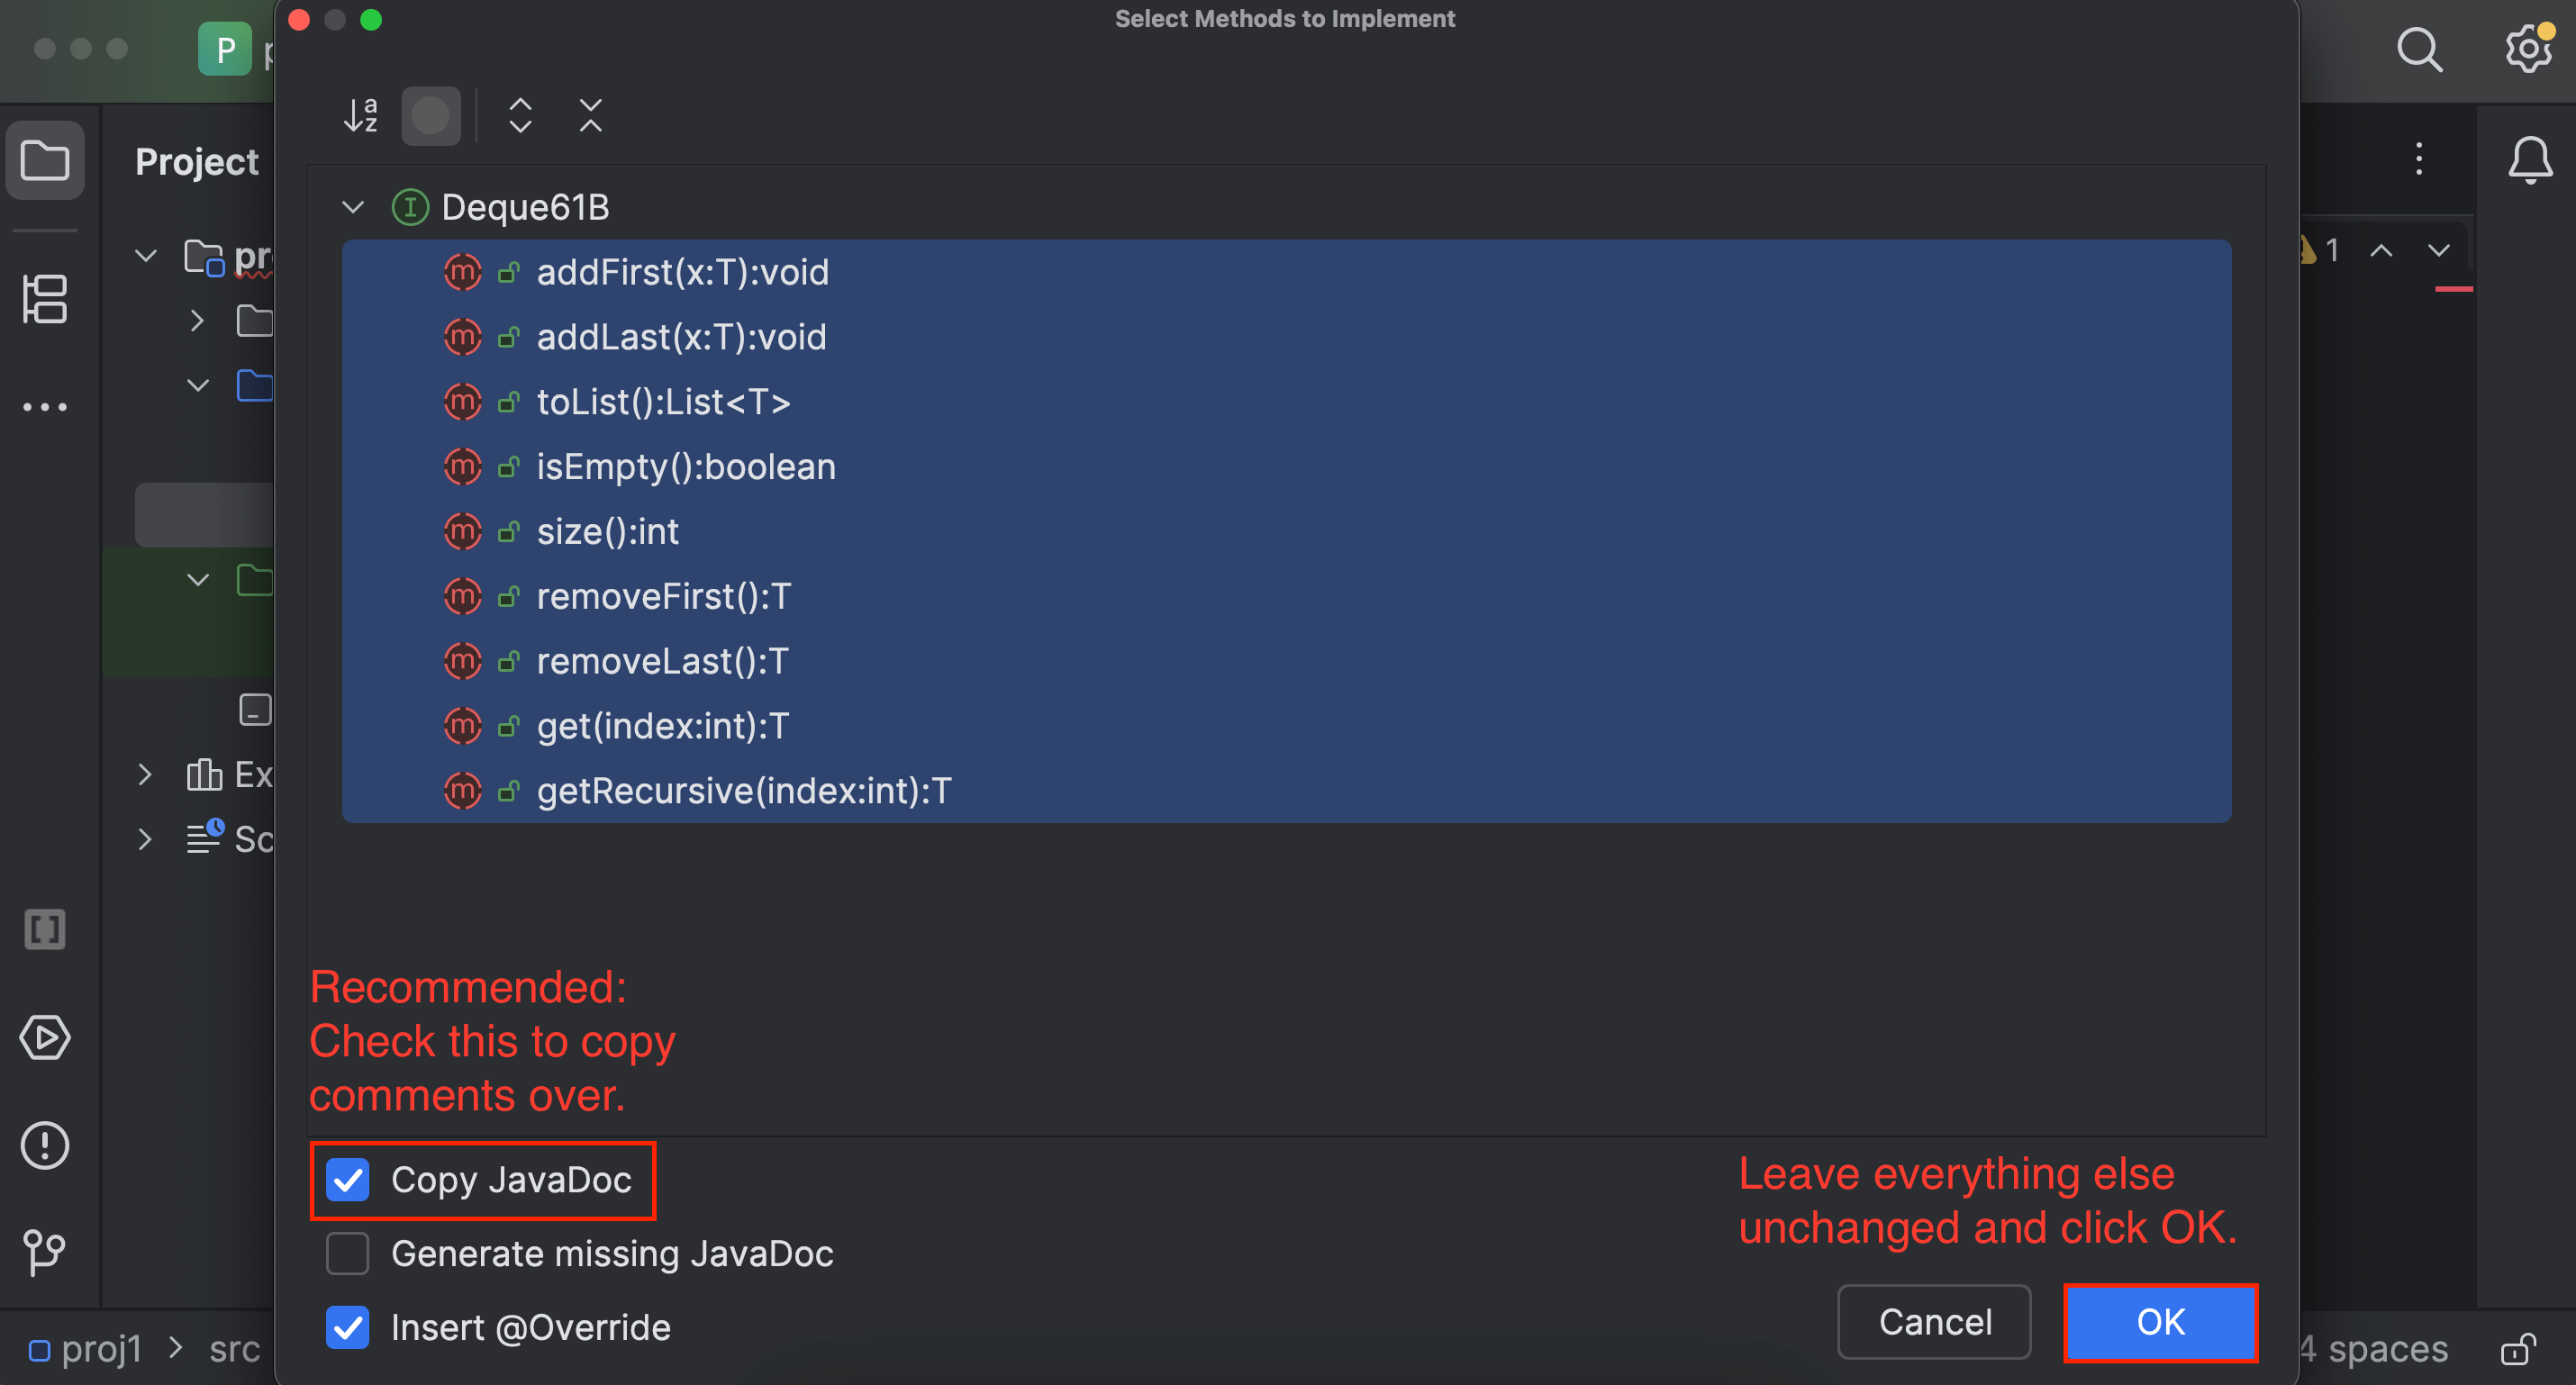Screen dimensions: 2576x1385
Task: Disable Insert @Override
Action: pyautogui.click(x=347, y=1327)
